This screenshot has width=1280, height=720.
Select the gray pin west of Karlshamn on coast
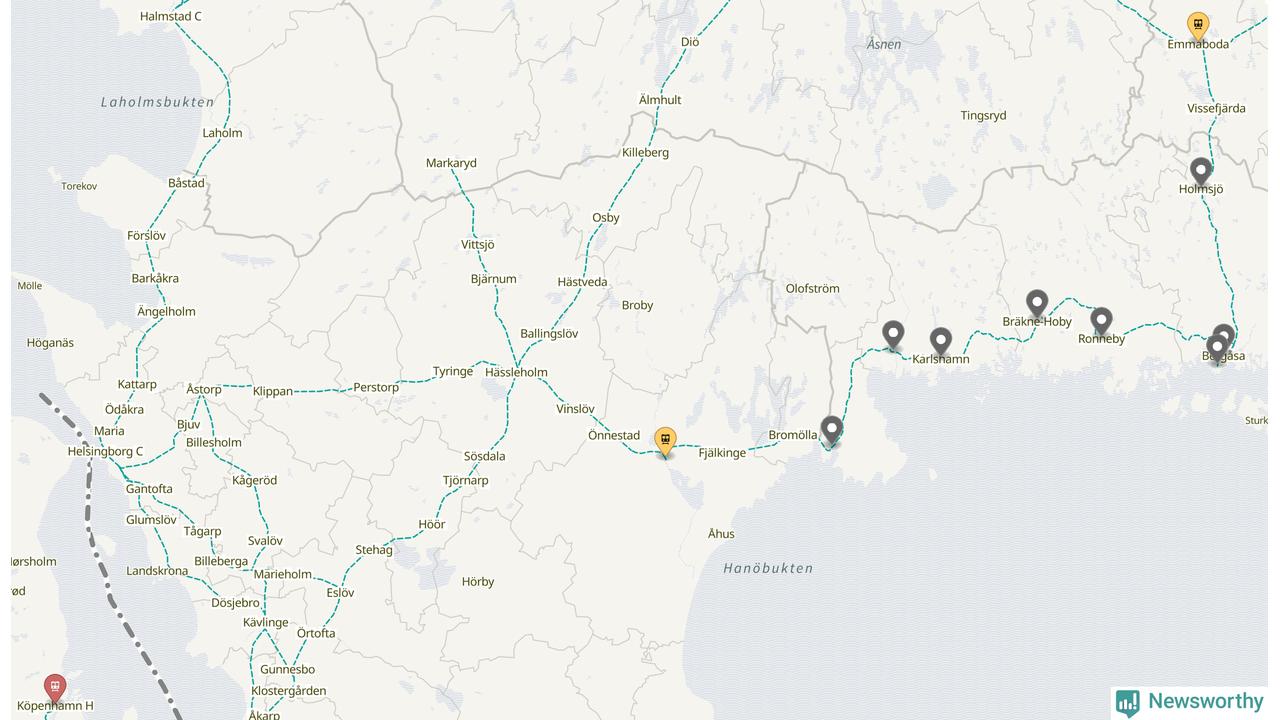[893, 336]
